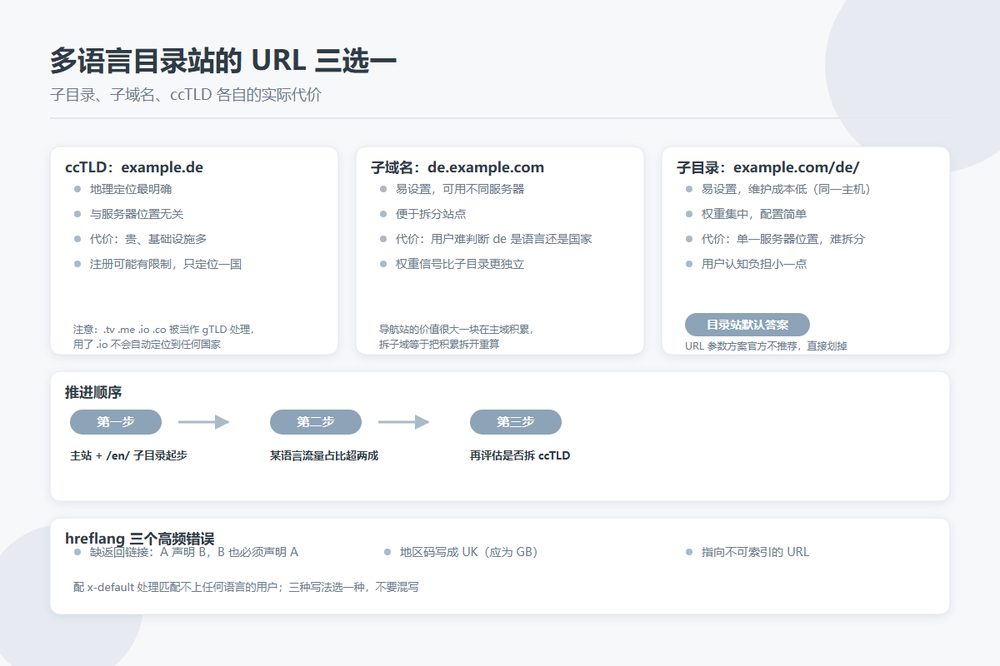
Task: Click the heading ccTLD：example.de
Action: (x=134, y=167)
